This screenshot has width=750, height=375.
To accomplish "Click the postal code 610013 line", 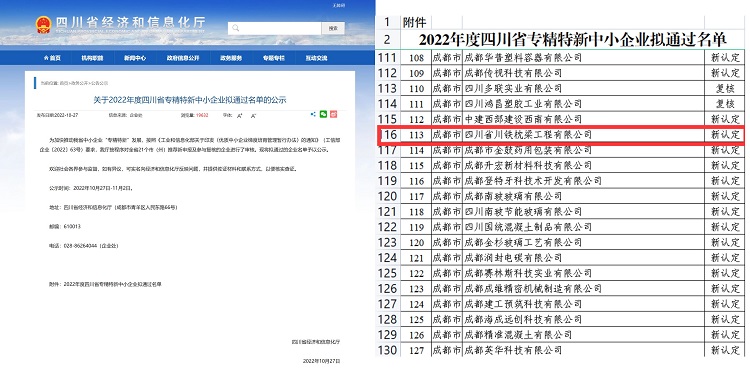I will (x=65, y=227).
